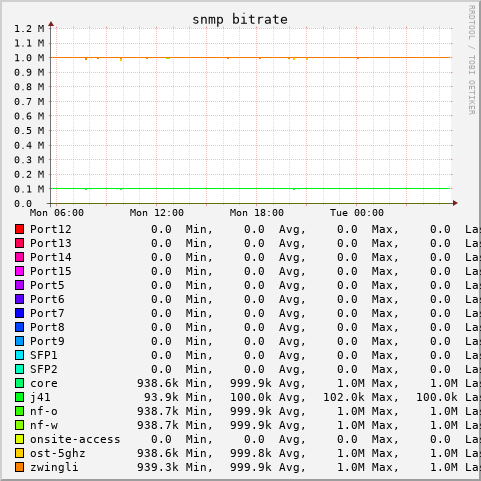Click the 'Mon 18:00' time axis label
This screenshot has width=481, height=481.
(x=257, y=213)
